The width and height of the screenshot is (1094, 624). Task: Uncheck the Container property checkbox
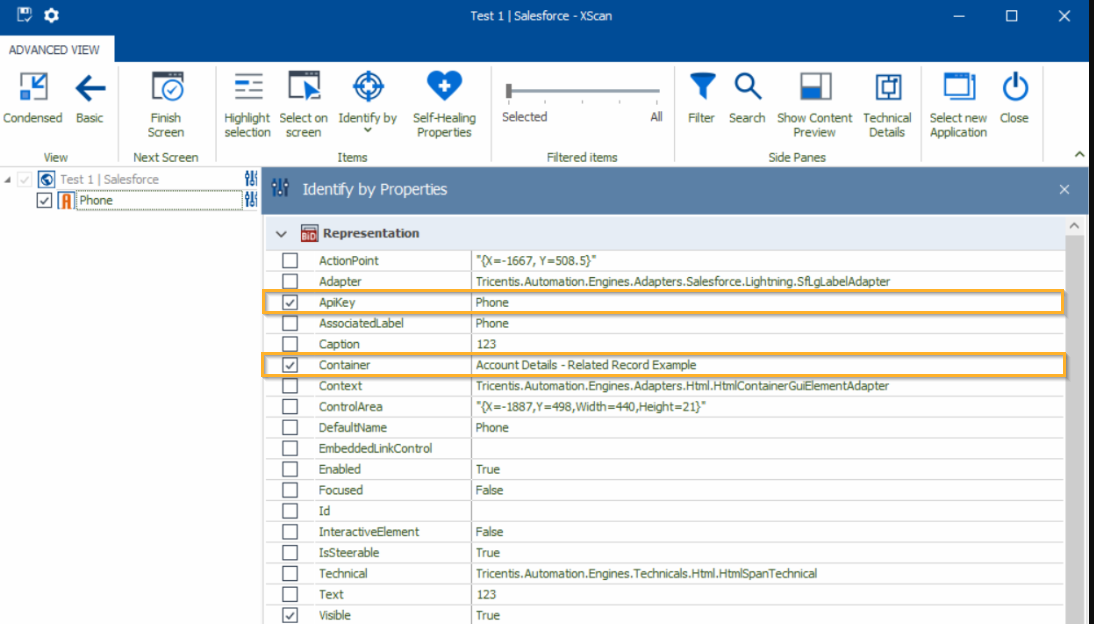290,365
